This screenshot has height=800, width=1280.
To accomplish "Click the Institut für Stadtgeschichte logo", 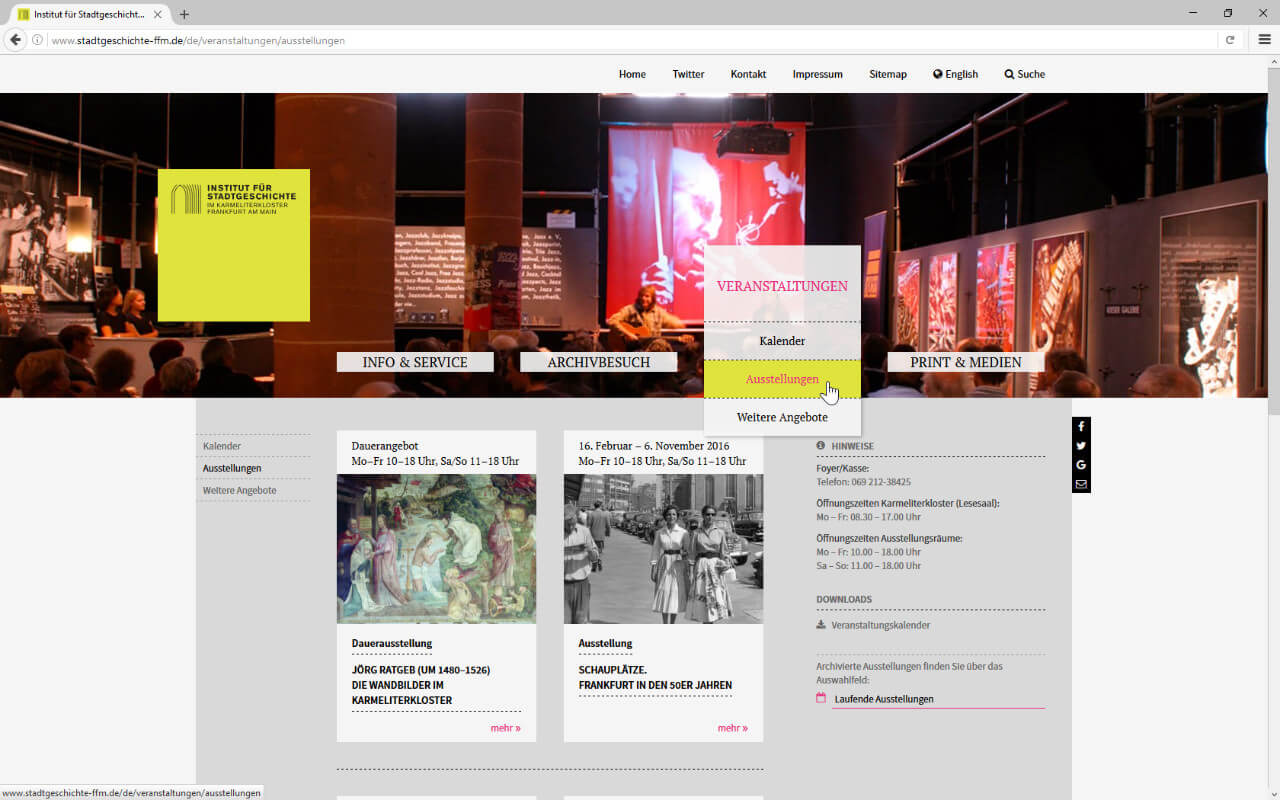I will tap(233, 245).
